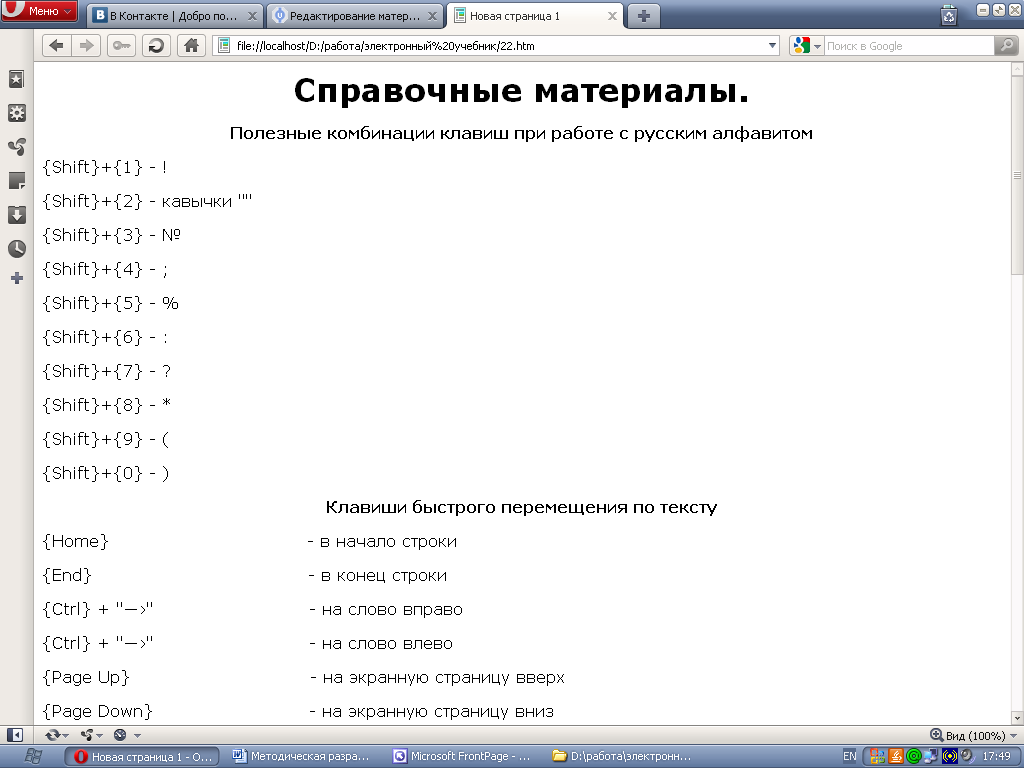The height and width of the screenshot is (768, 1024).
Task: Toggle the side panel visibility
Action: tap(15, 735)
